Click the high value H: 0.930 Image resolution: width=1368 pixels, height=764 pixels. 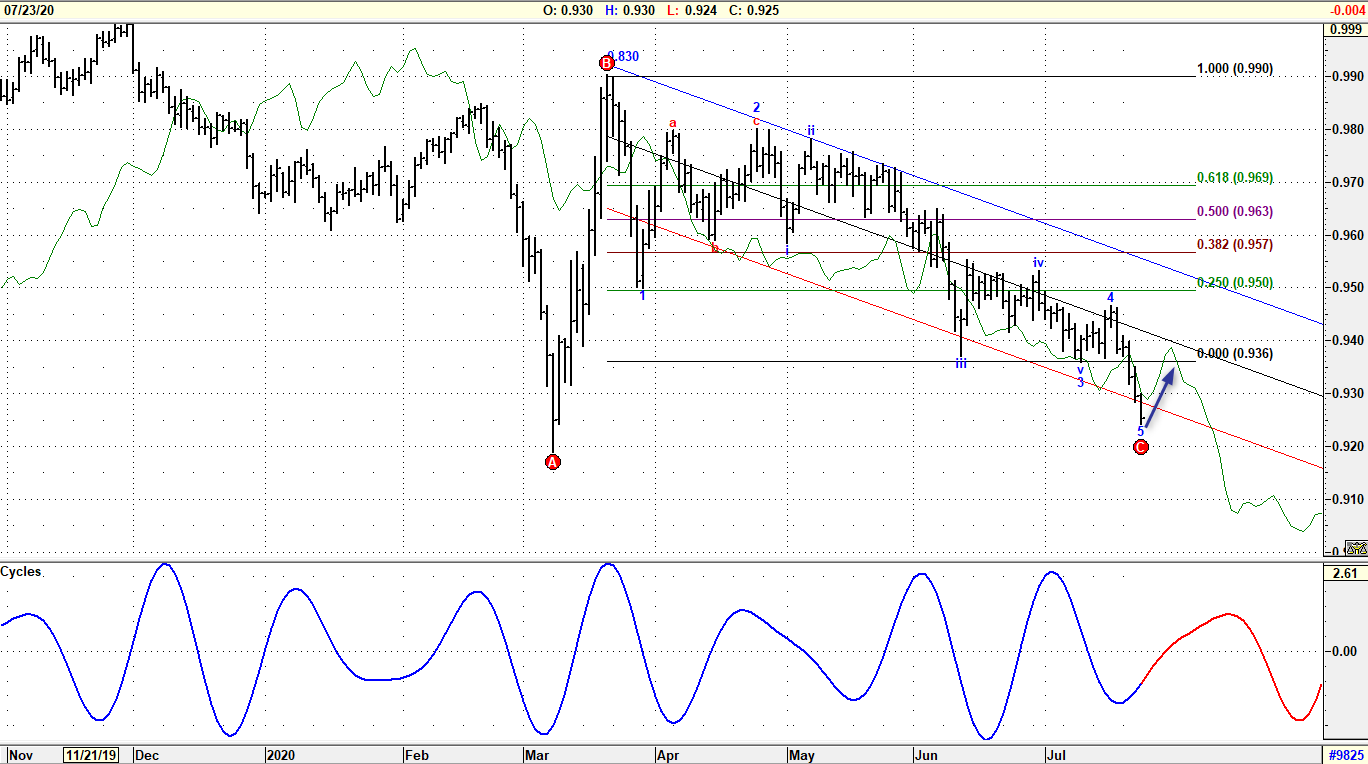pos(630,10)
